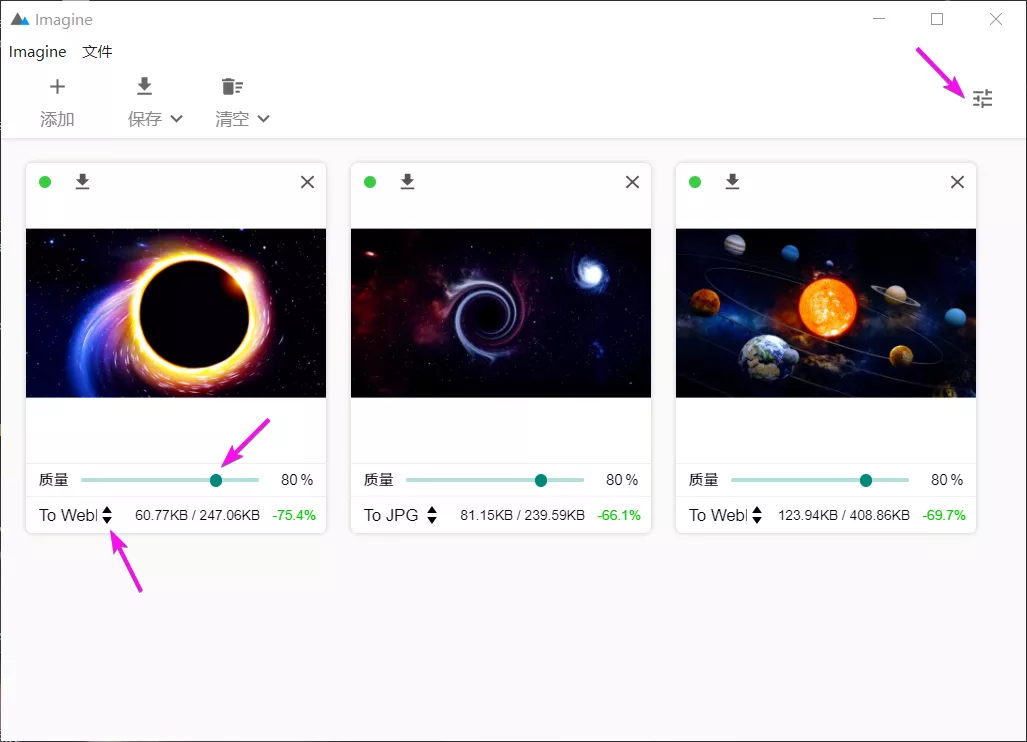Click the Add (添加) plus icon
Viewport: 1027px width, 742px height.
[x=57, y=87]
